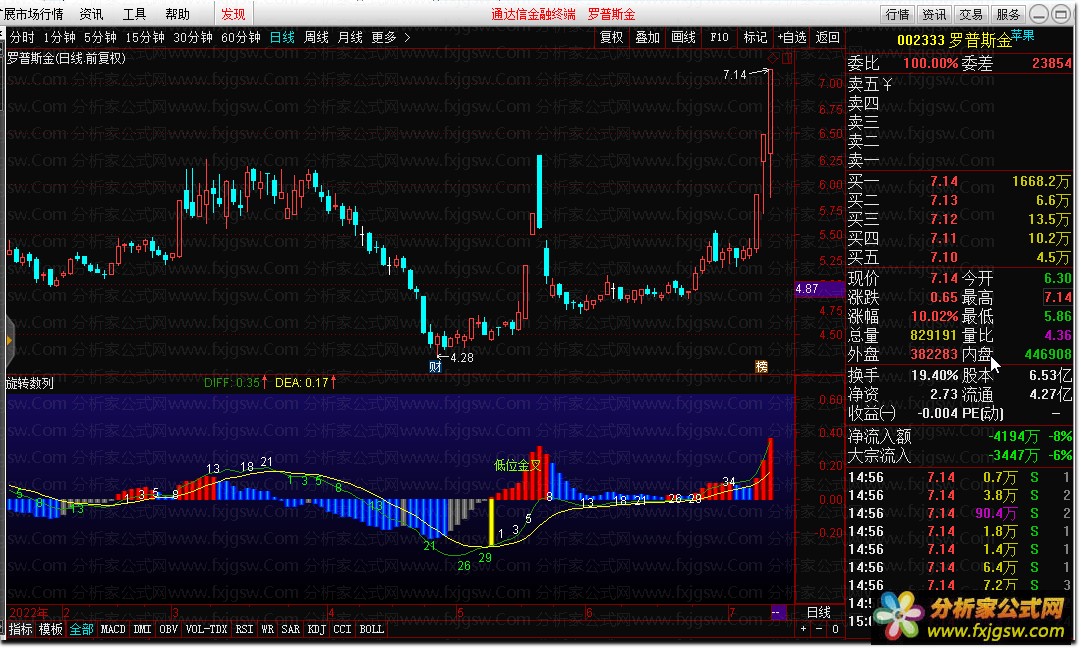Click the purple -- box on the date axis

coord(777,612)
